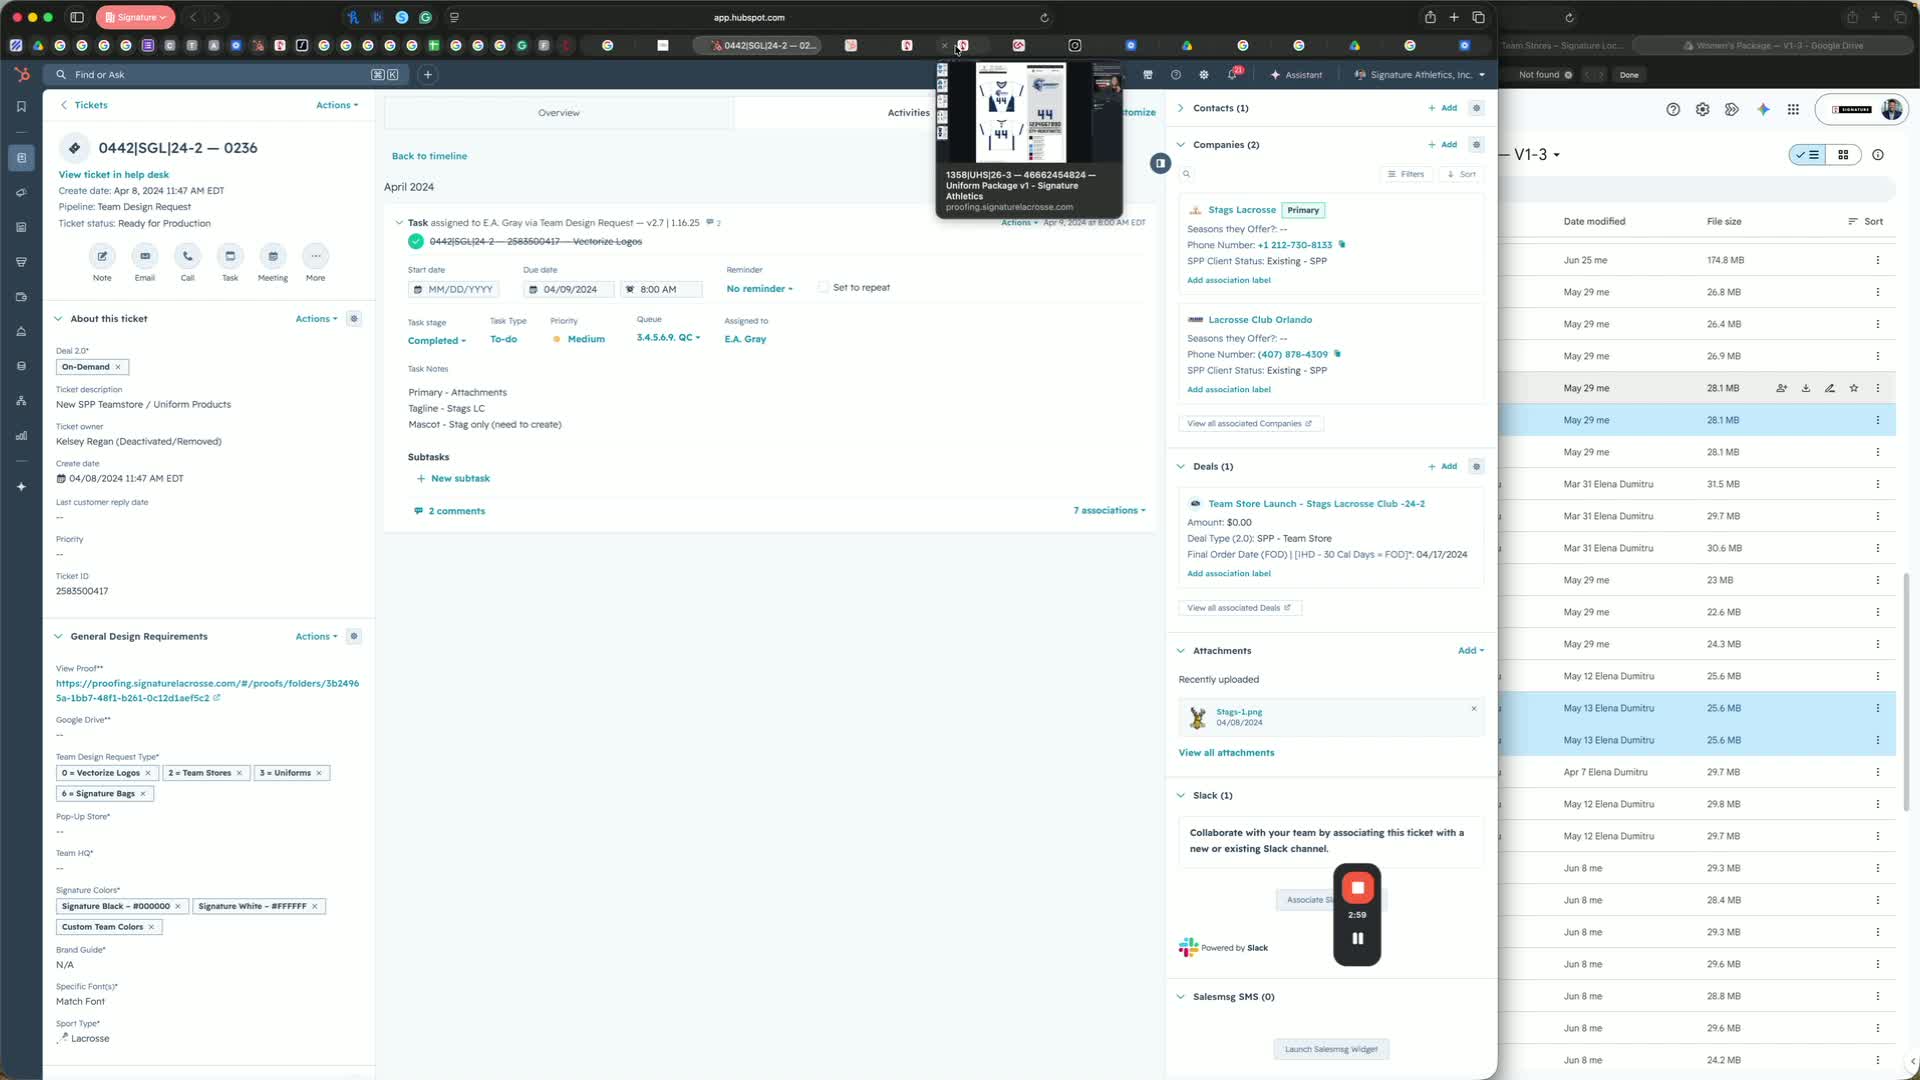Collapse the Attachments section
The width and height of the screenshot is (1920, 1080).
pyautogui.click(x=1181, y=651)
